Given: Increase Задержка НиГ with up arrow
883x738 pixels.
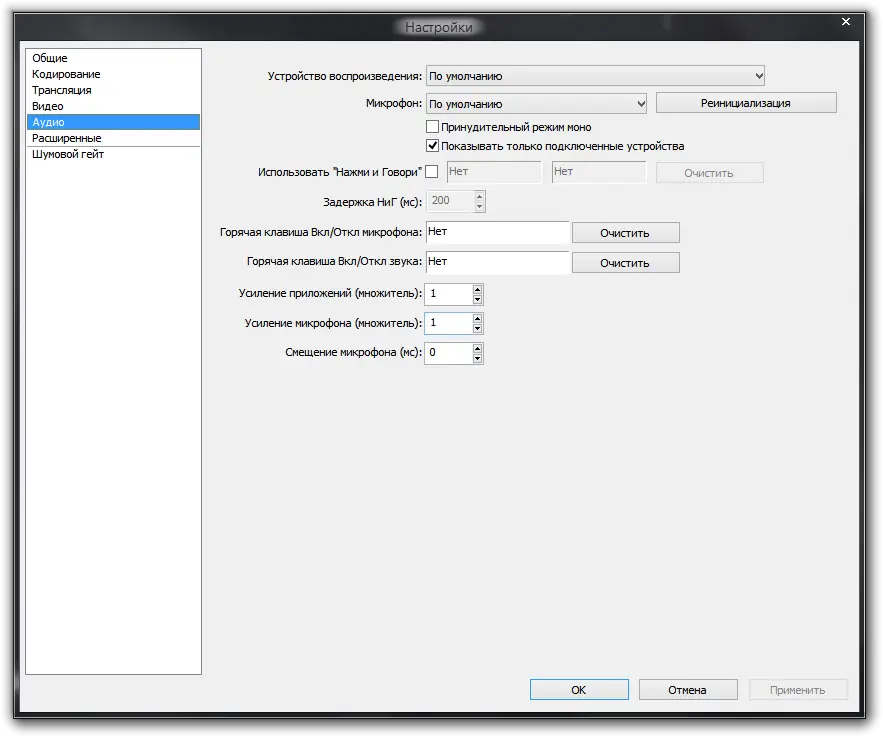Looking at the screenshot, I should [x=479, y=196].
